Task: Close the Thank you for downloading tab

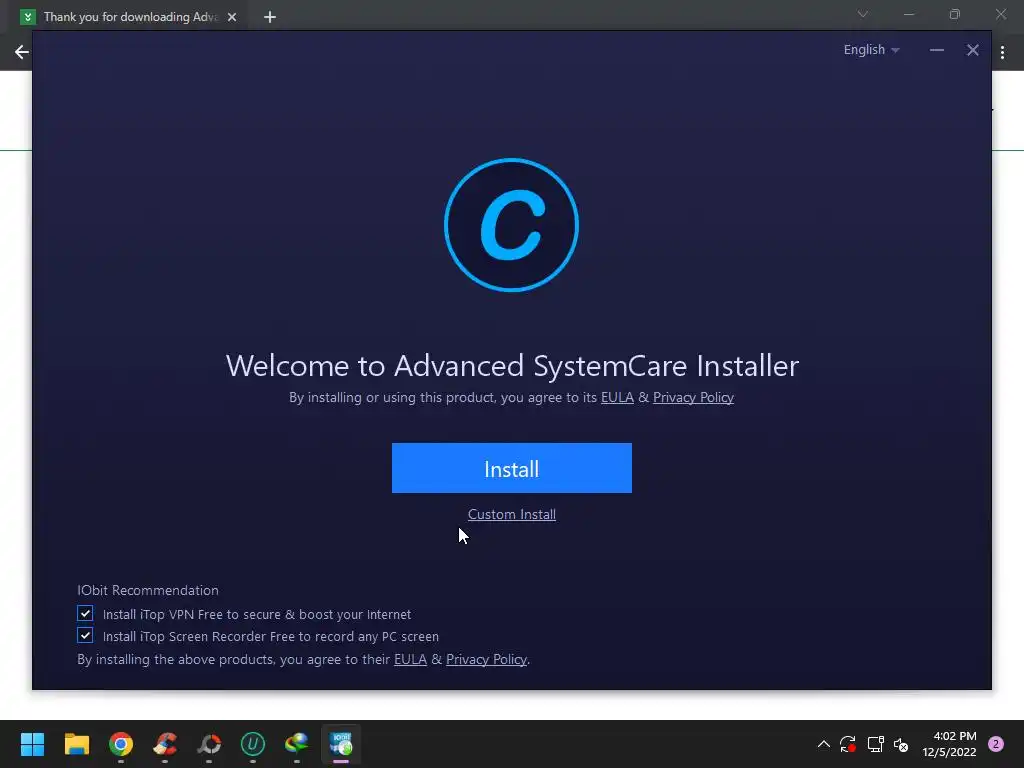Action: 232,17
